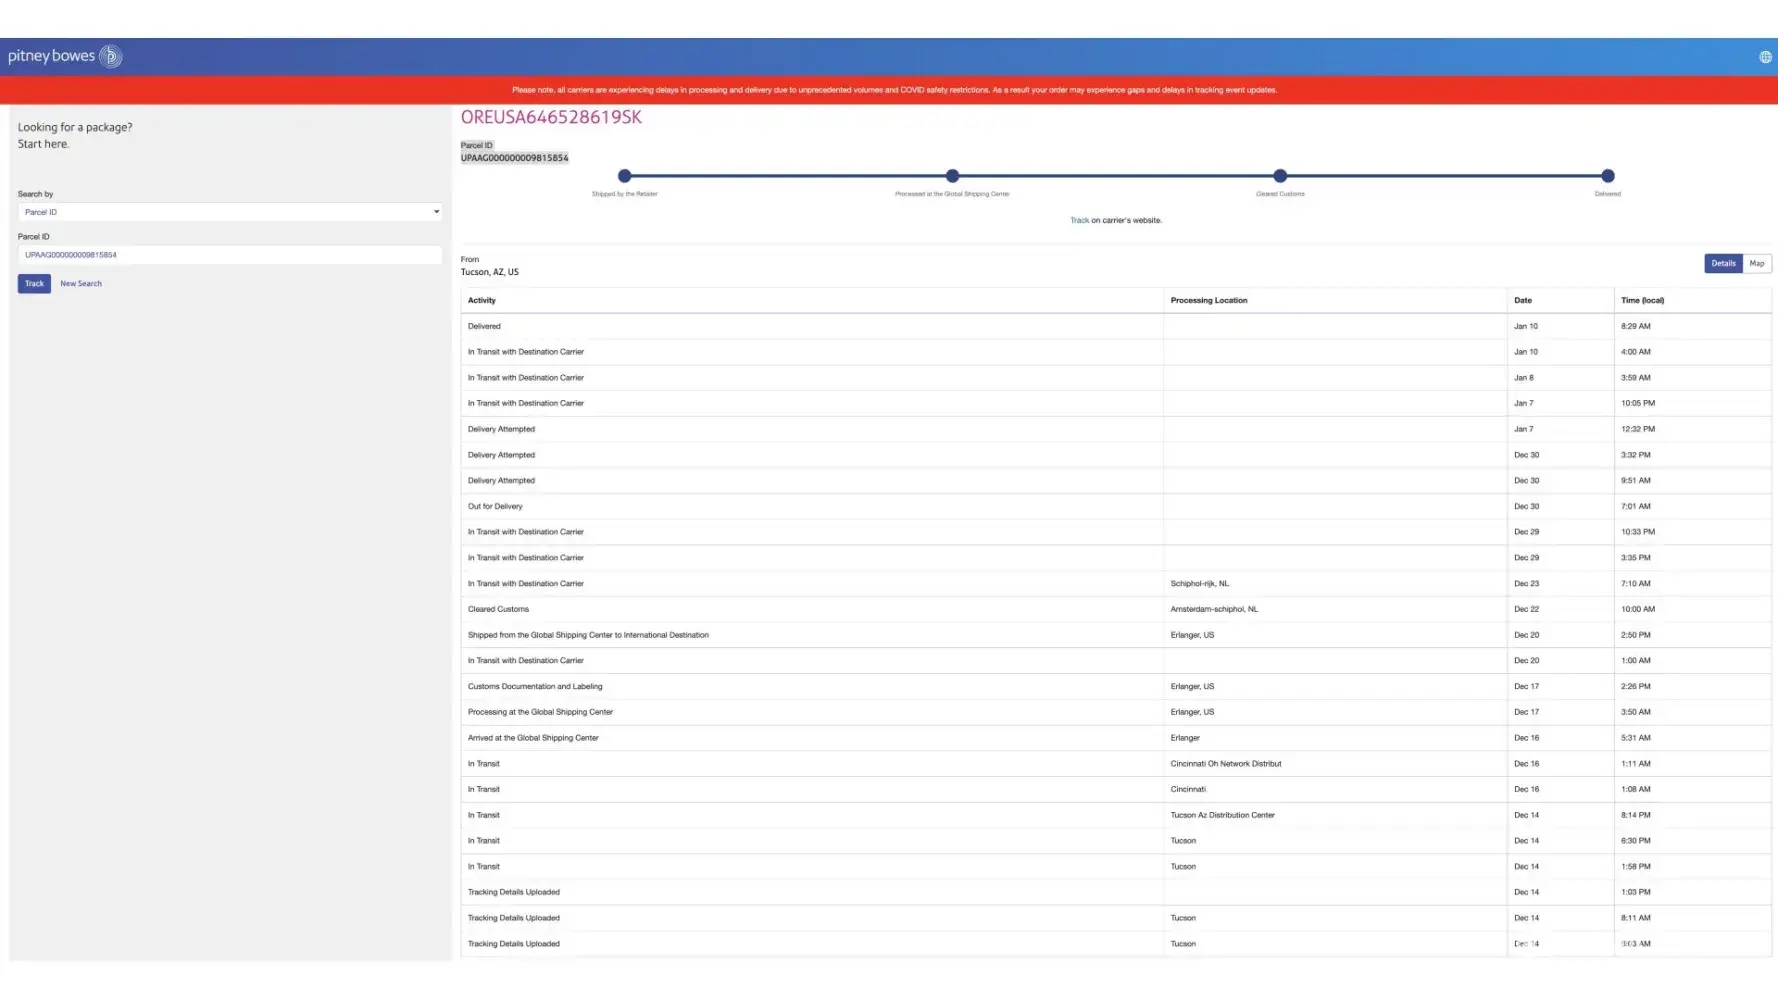The image size is (1778, 1000).
Task: Click the Processing Location column header
Action: (1209, 300)
